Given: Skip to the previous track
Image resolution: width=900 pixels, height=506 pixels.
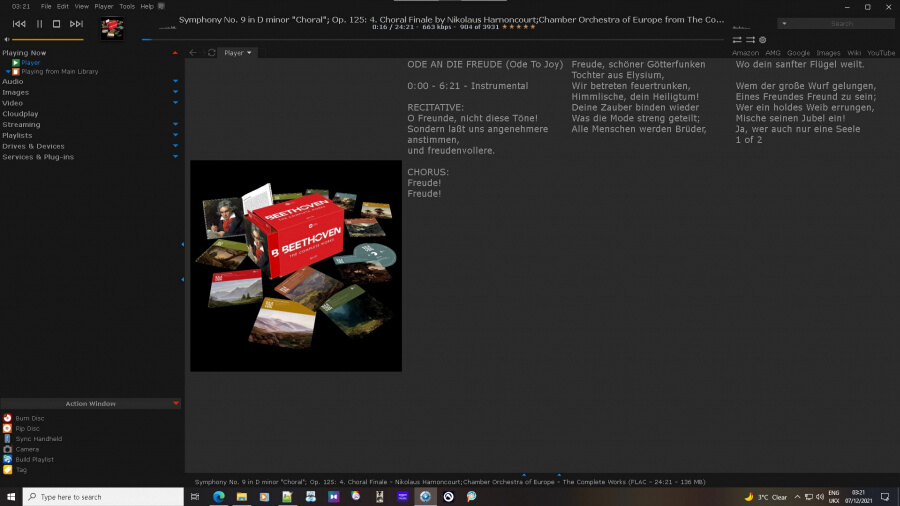Looking at the screenshot, I should pyautogui.click(x=19, y=24).
